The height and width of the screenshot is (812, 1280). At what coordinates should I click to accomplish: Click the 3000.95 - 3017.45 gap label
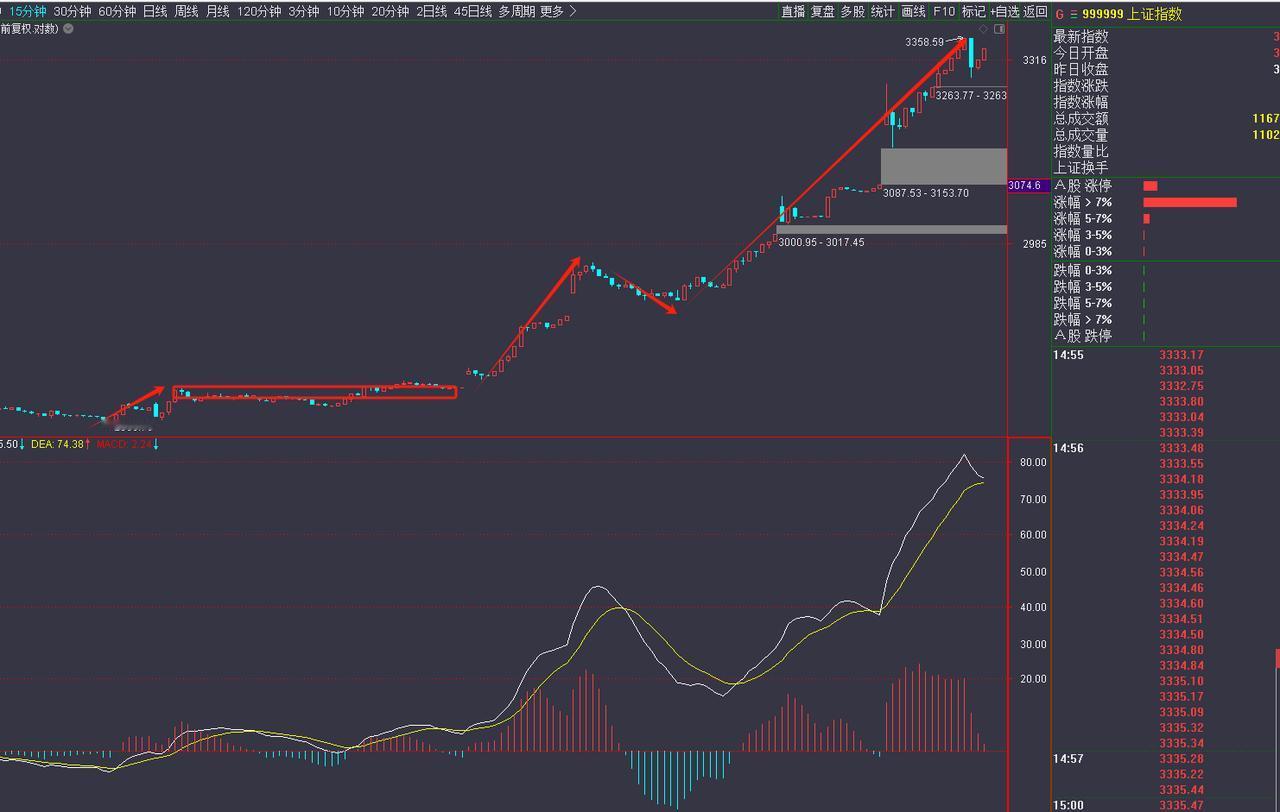click(821, 242)
